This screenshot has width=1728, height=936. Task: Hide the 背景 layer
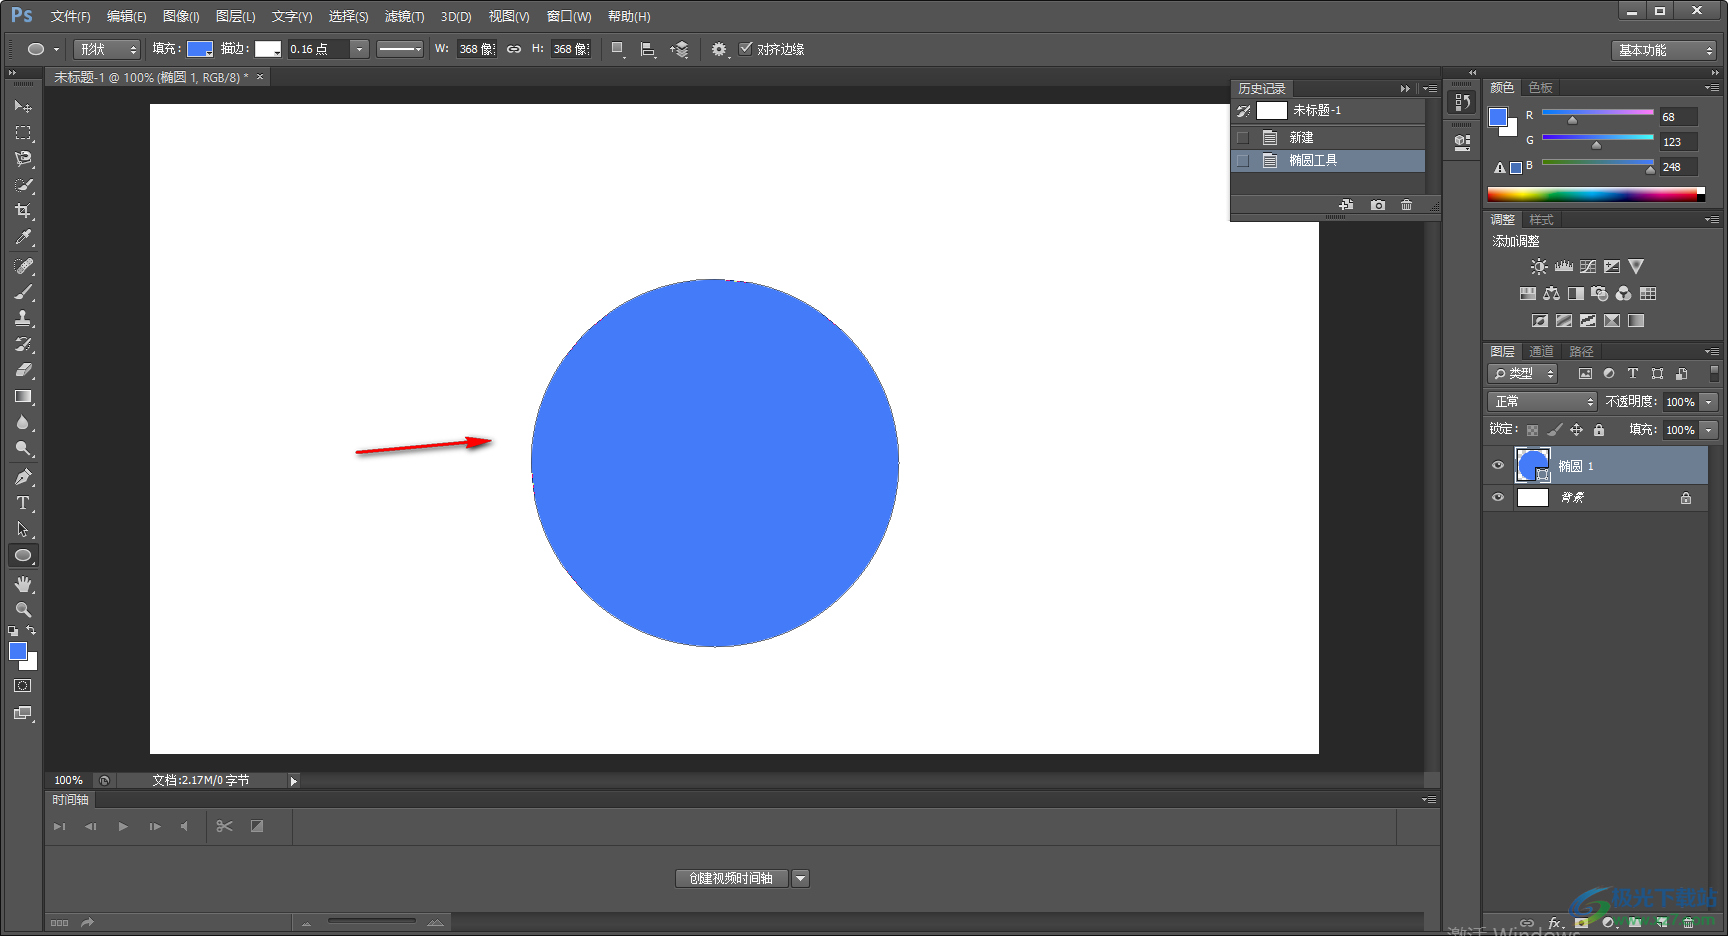pos(1498,497)
